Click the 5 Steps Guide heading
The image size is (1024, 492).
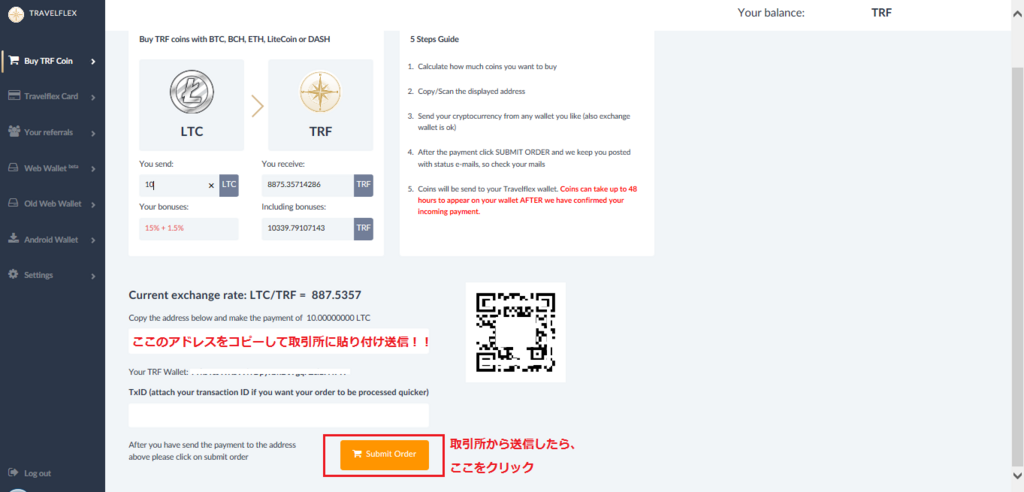(434, 39)
